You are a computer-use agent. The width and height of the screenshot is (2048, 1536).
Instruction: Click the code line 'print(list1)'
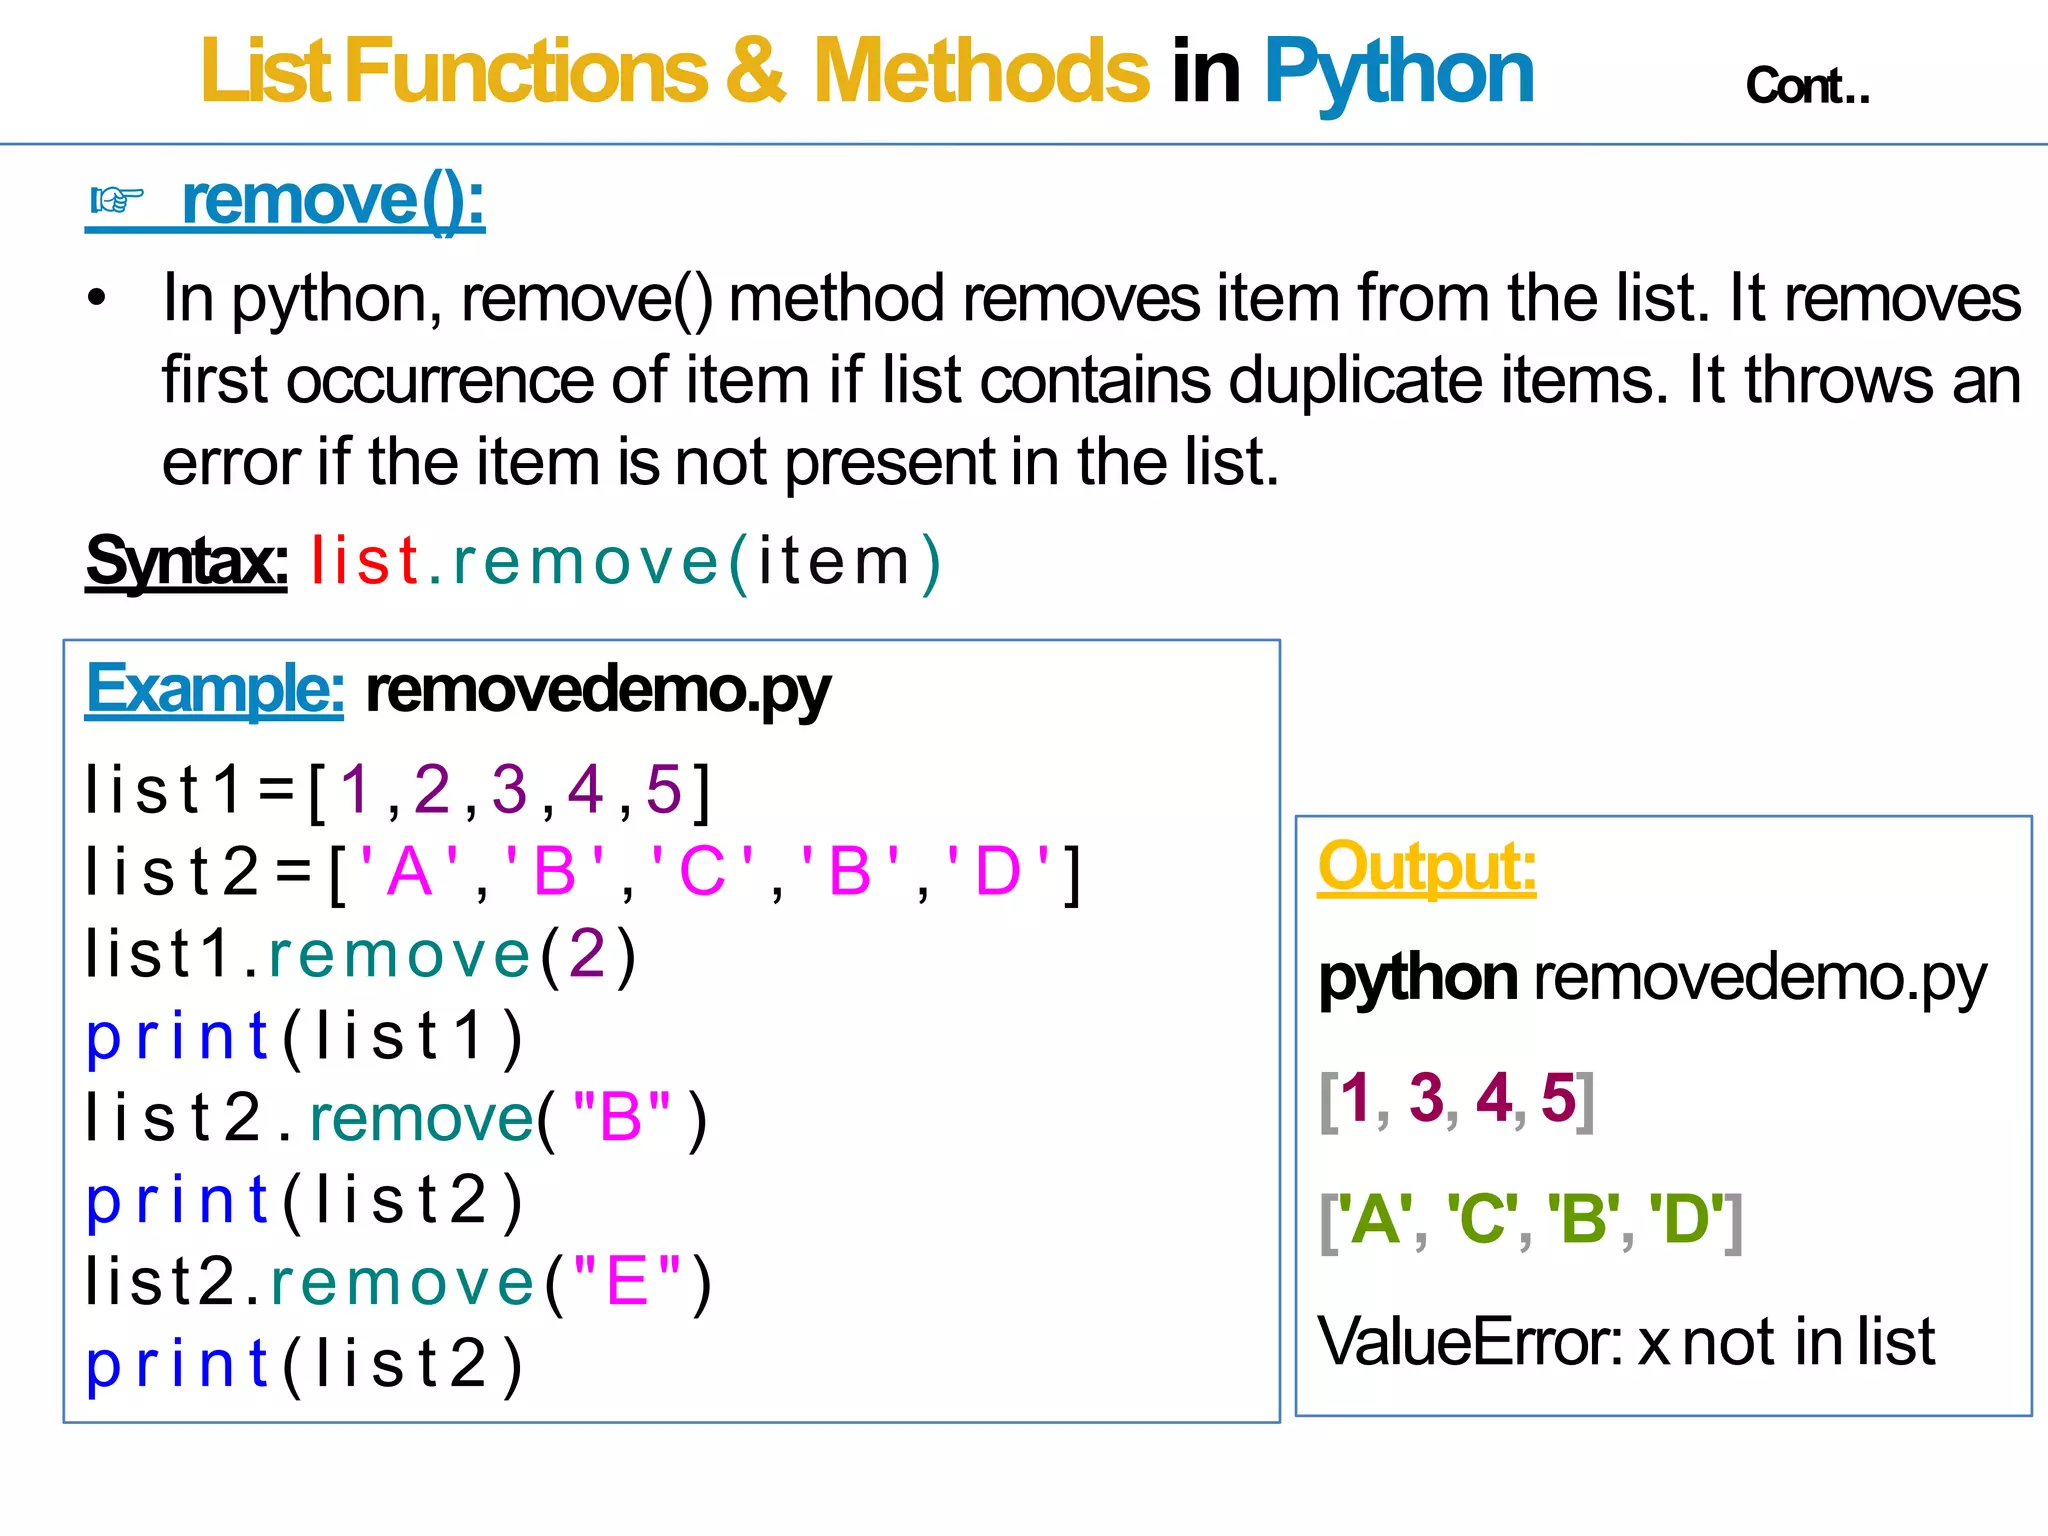point(304,1037)
